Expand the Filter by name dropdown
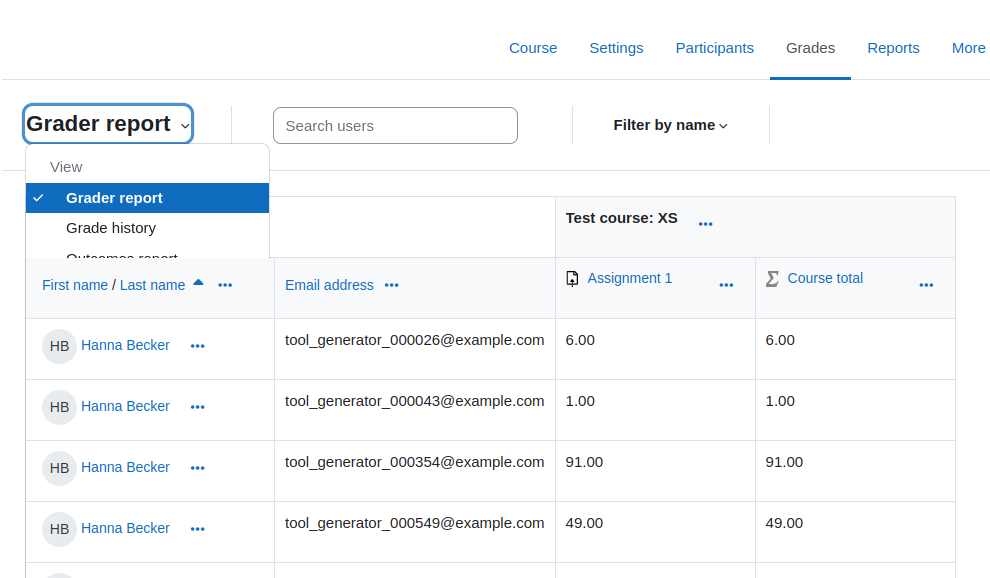This screenshot has height=578, width=990. pyautogui.click(x=671, y=125)
